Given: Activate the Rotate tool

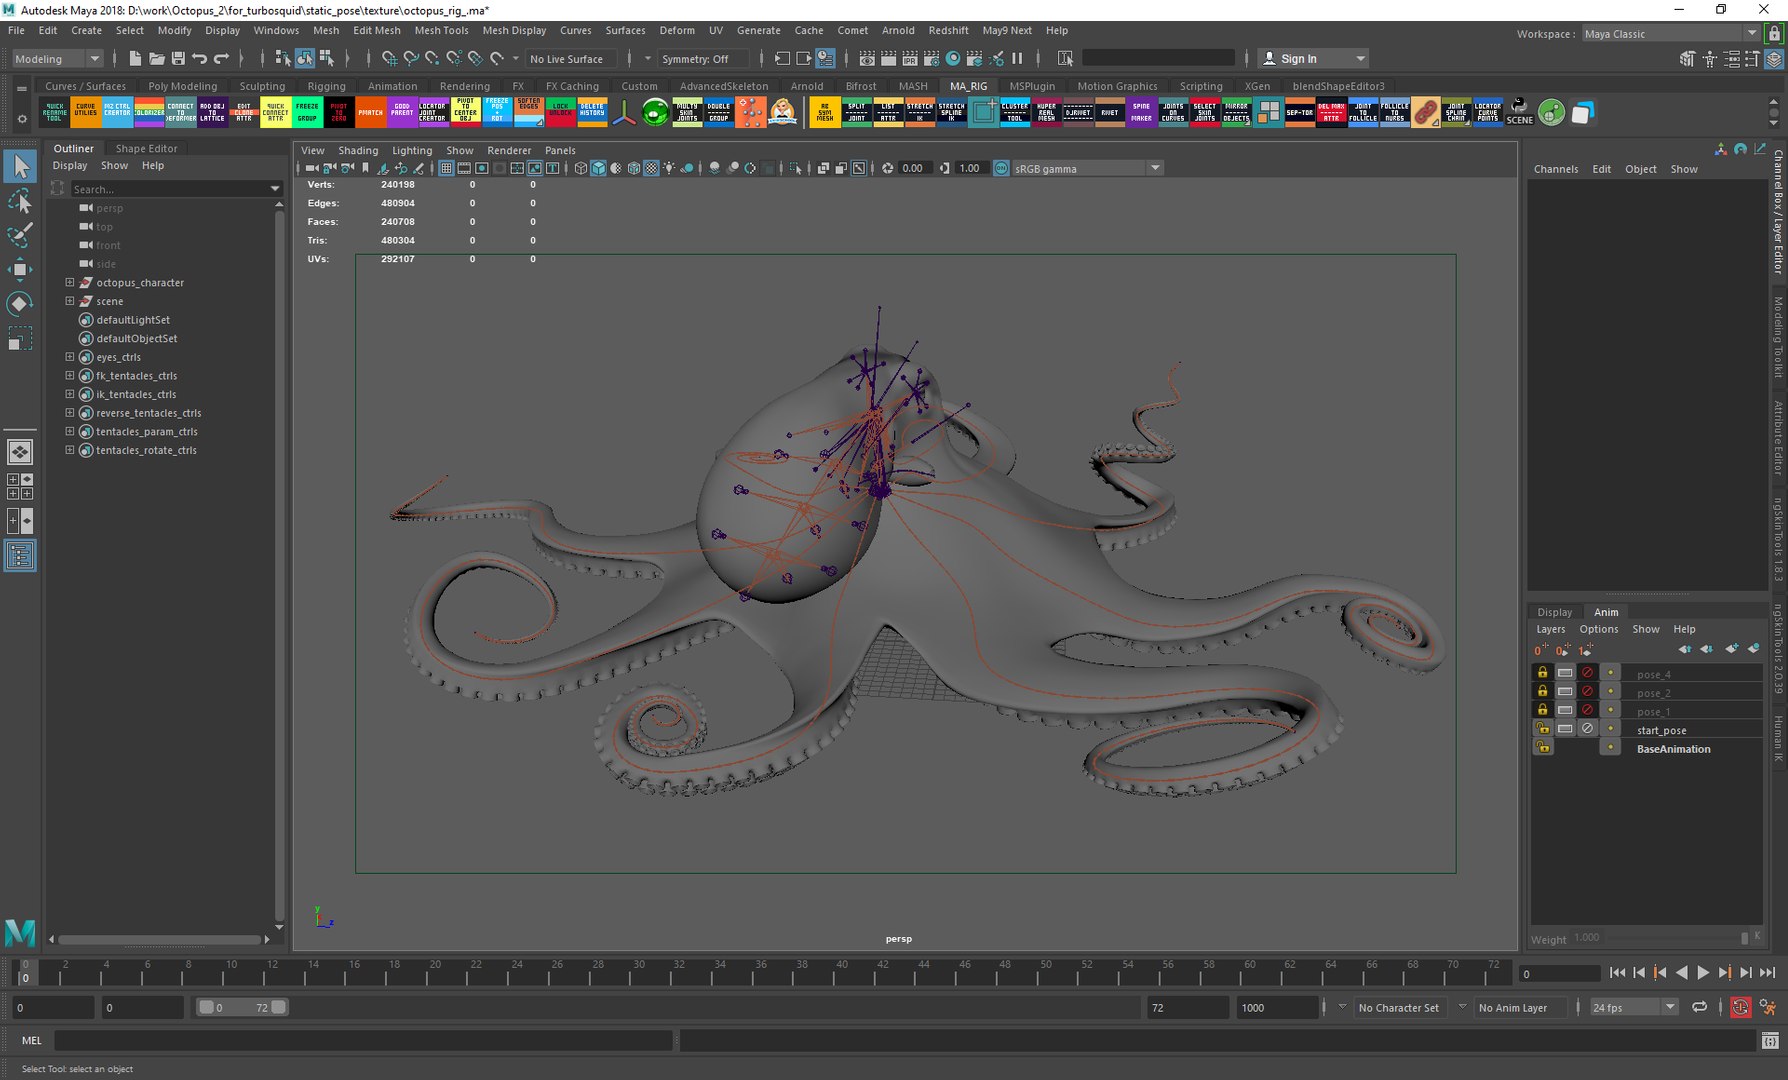Looking at the screenshot, I should tap(20, 303).
